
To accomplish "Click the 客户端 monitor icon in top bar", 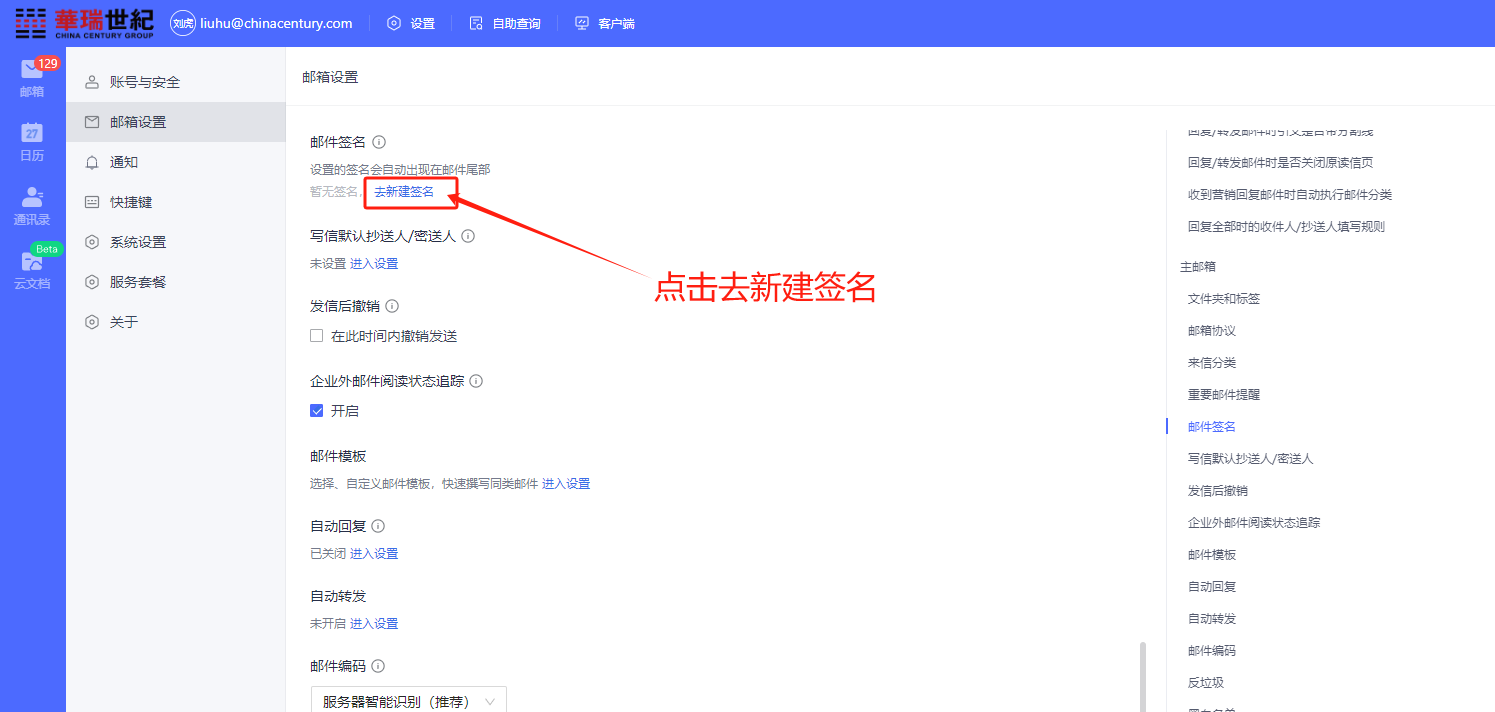I will click(582, 23).
